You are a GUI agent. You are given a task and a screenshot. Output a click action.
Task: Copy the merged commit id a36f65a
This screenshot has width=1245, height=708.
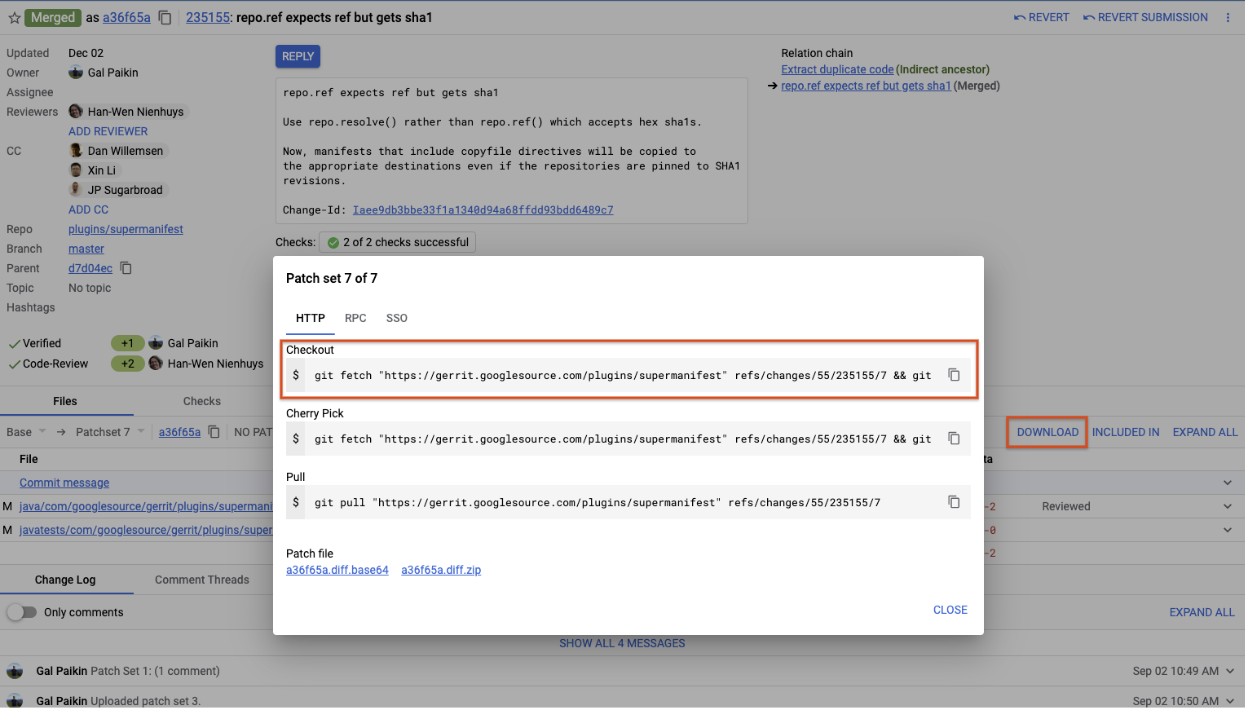164,17
